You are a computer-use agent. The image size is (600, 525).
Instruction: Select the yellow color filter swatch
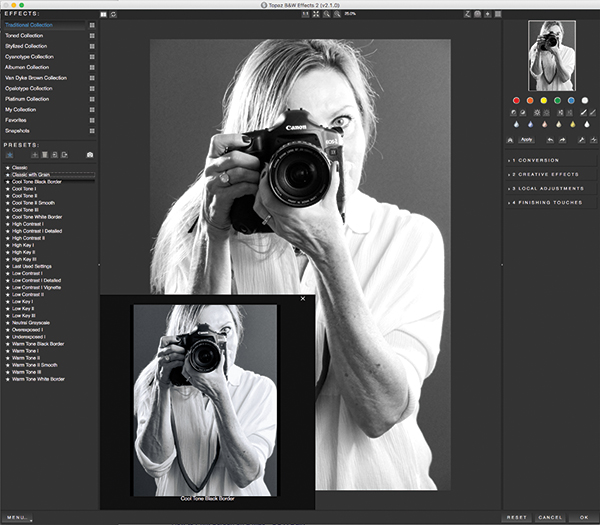pyautogui.click(x=544, y=101)
